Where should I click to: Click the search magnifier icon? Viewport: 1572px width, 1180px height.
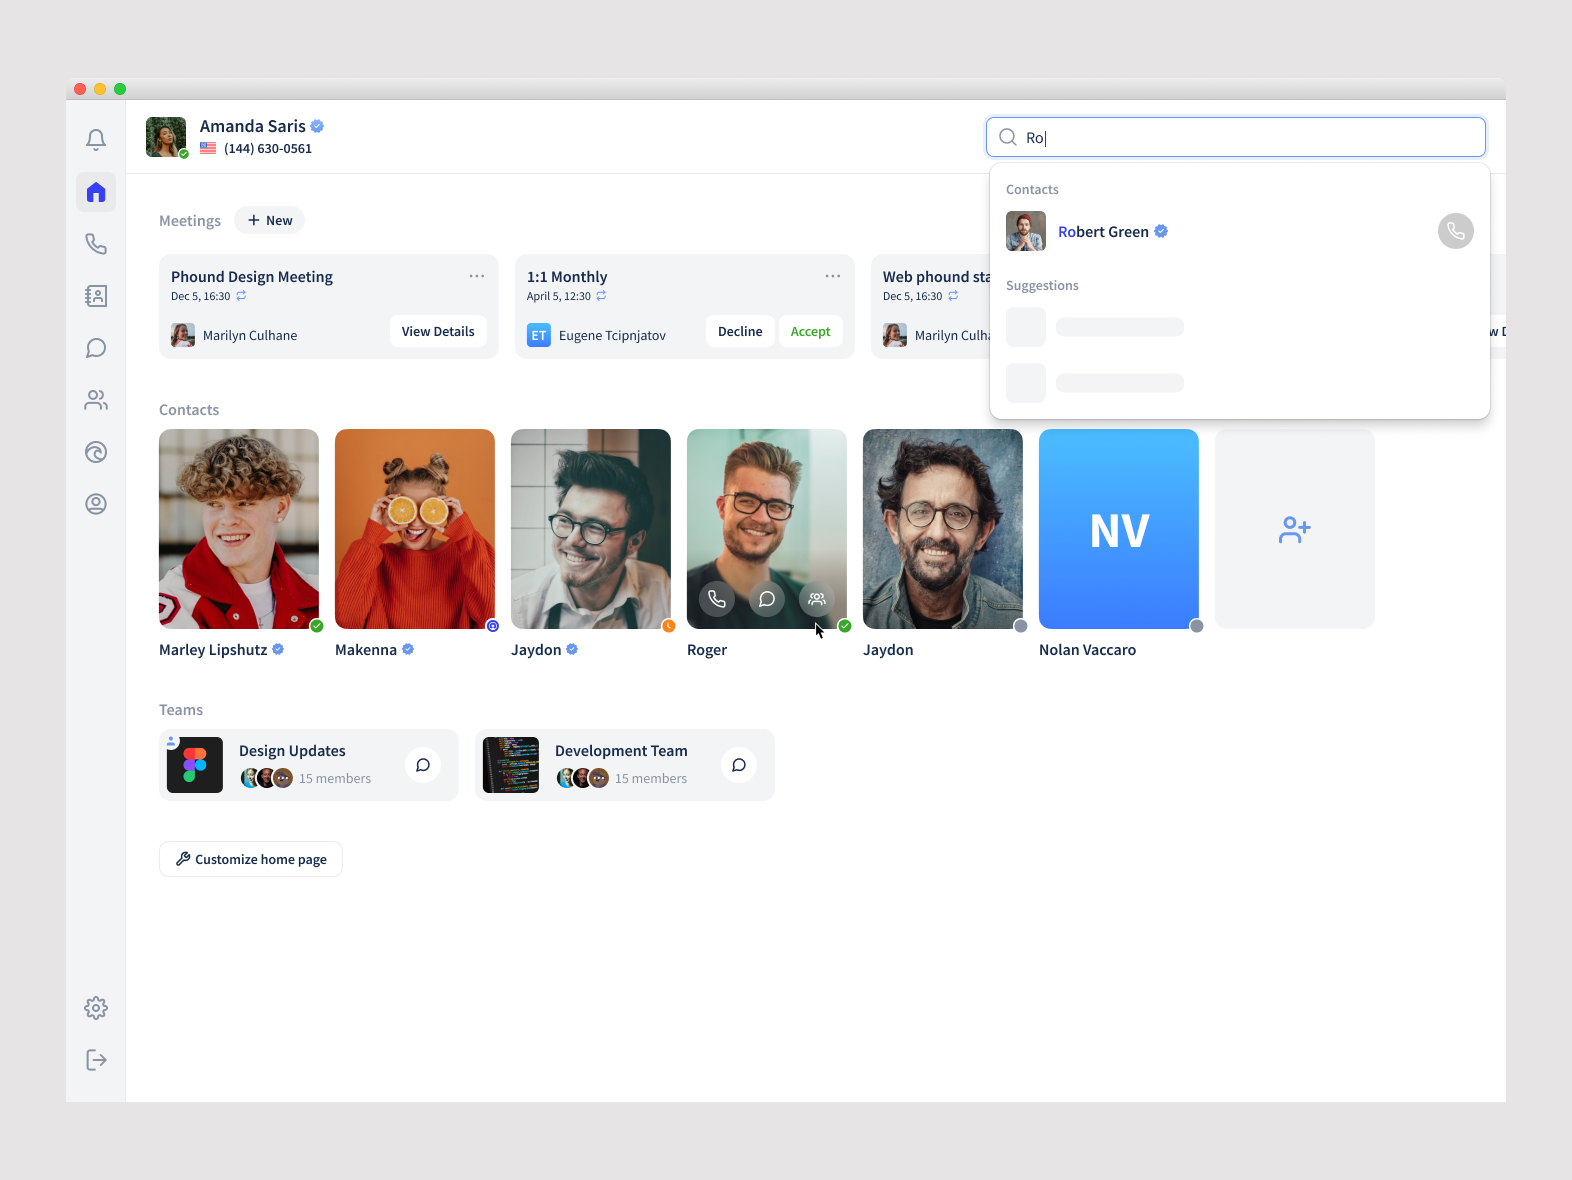[x=1008, y=137]
